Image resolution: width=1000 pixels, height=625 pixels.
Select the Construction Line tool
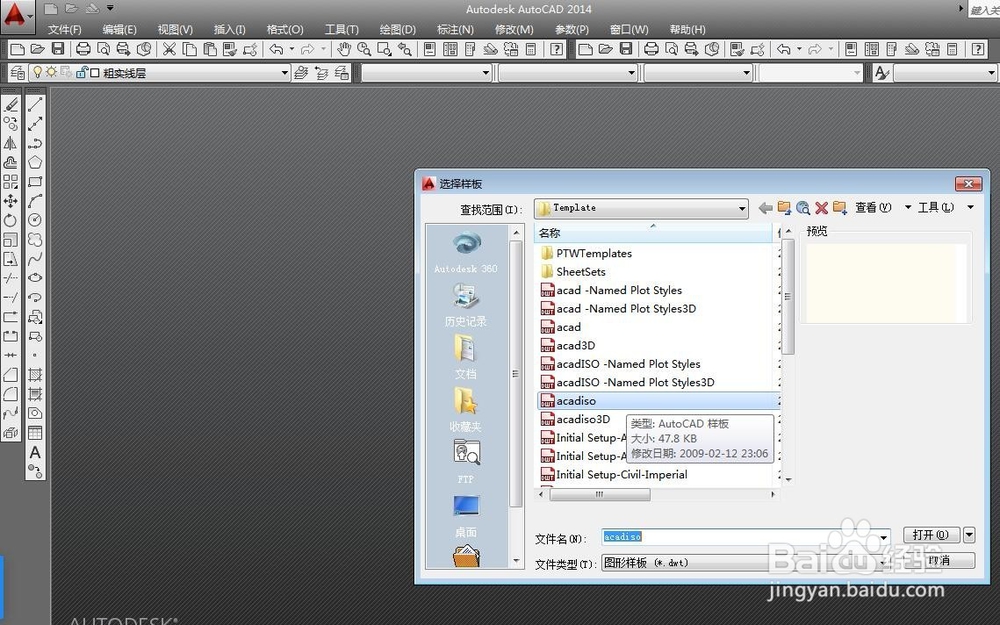point(35,123)
